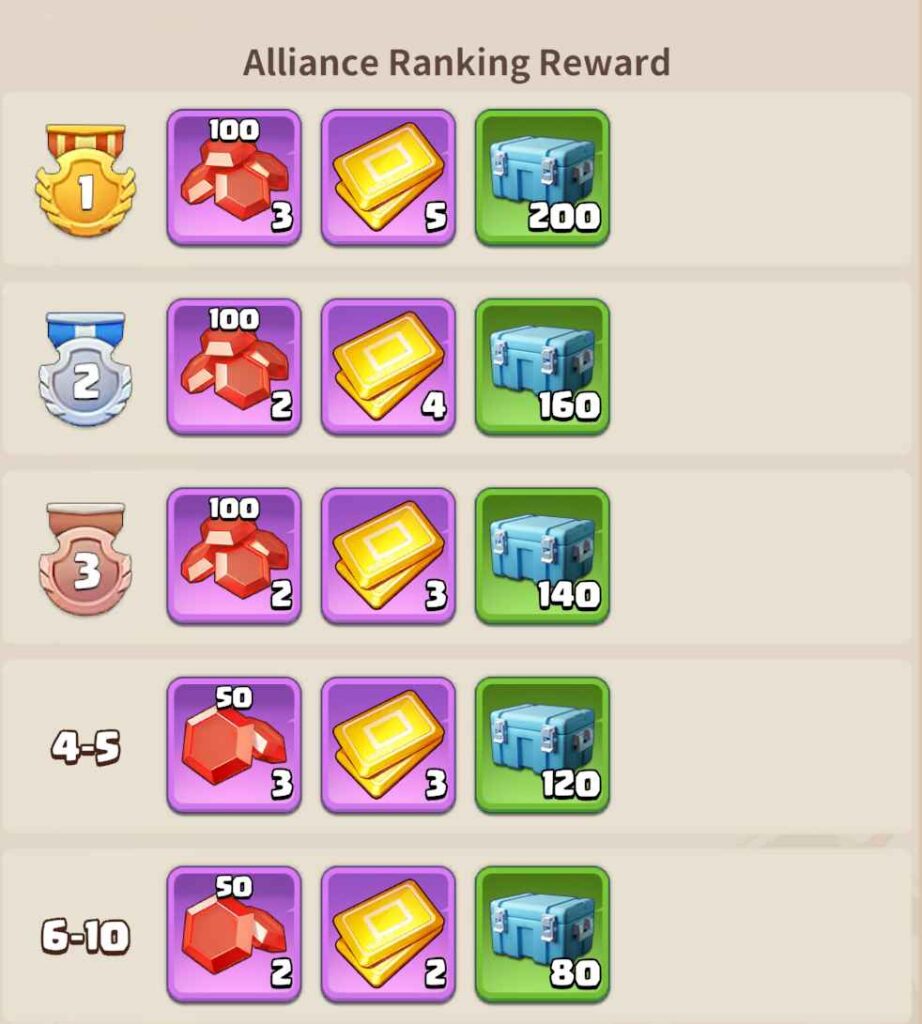This screenshot has width=922, height=1024.
Task: Open the blue crate showing 200
Action: pos(543,178)
